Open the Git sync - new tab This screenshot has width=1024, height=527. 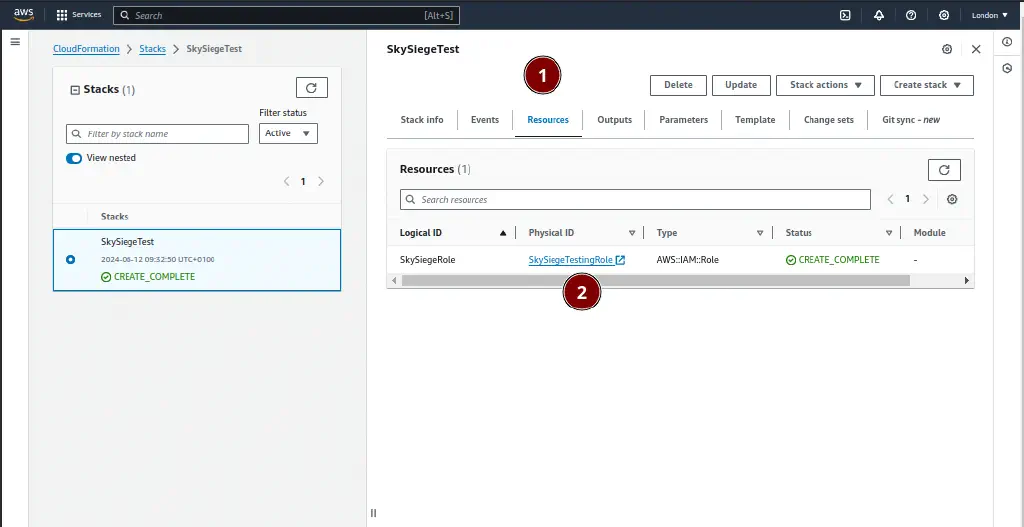[x=911, y=120]
